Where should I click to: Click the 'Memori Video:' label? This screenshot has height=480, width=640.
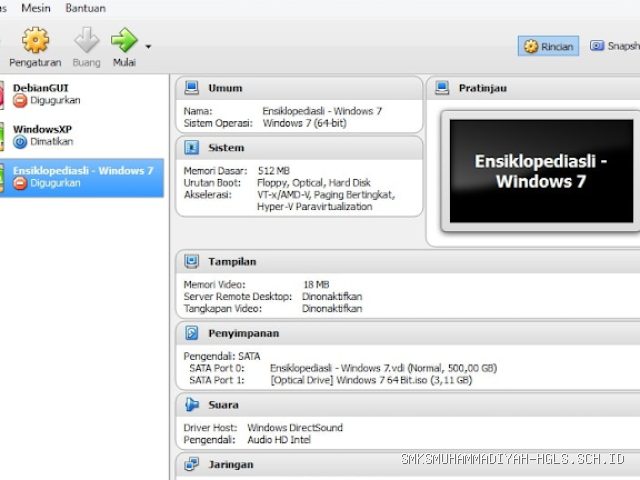coord(215,284)
